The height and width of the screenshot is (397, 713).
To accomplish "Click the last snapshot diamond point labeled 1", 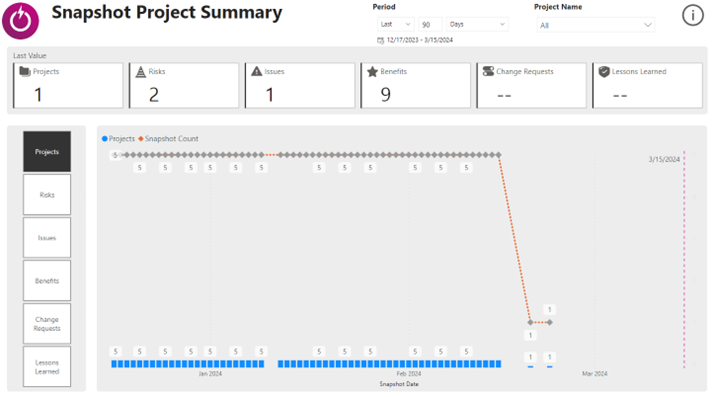I will (550, 322).
